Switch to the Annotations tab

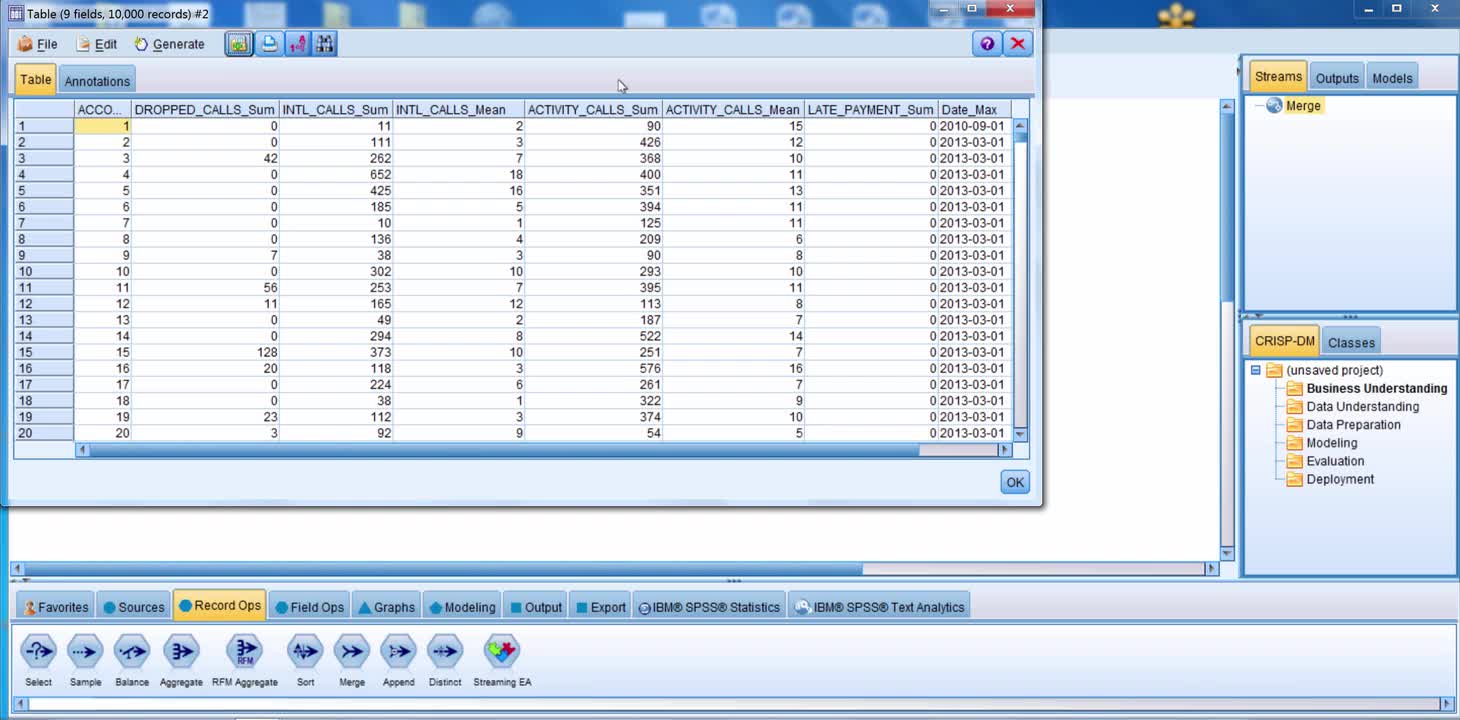click(x=97, y=81)
